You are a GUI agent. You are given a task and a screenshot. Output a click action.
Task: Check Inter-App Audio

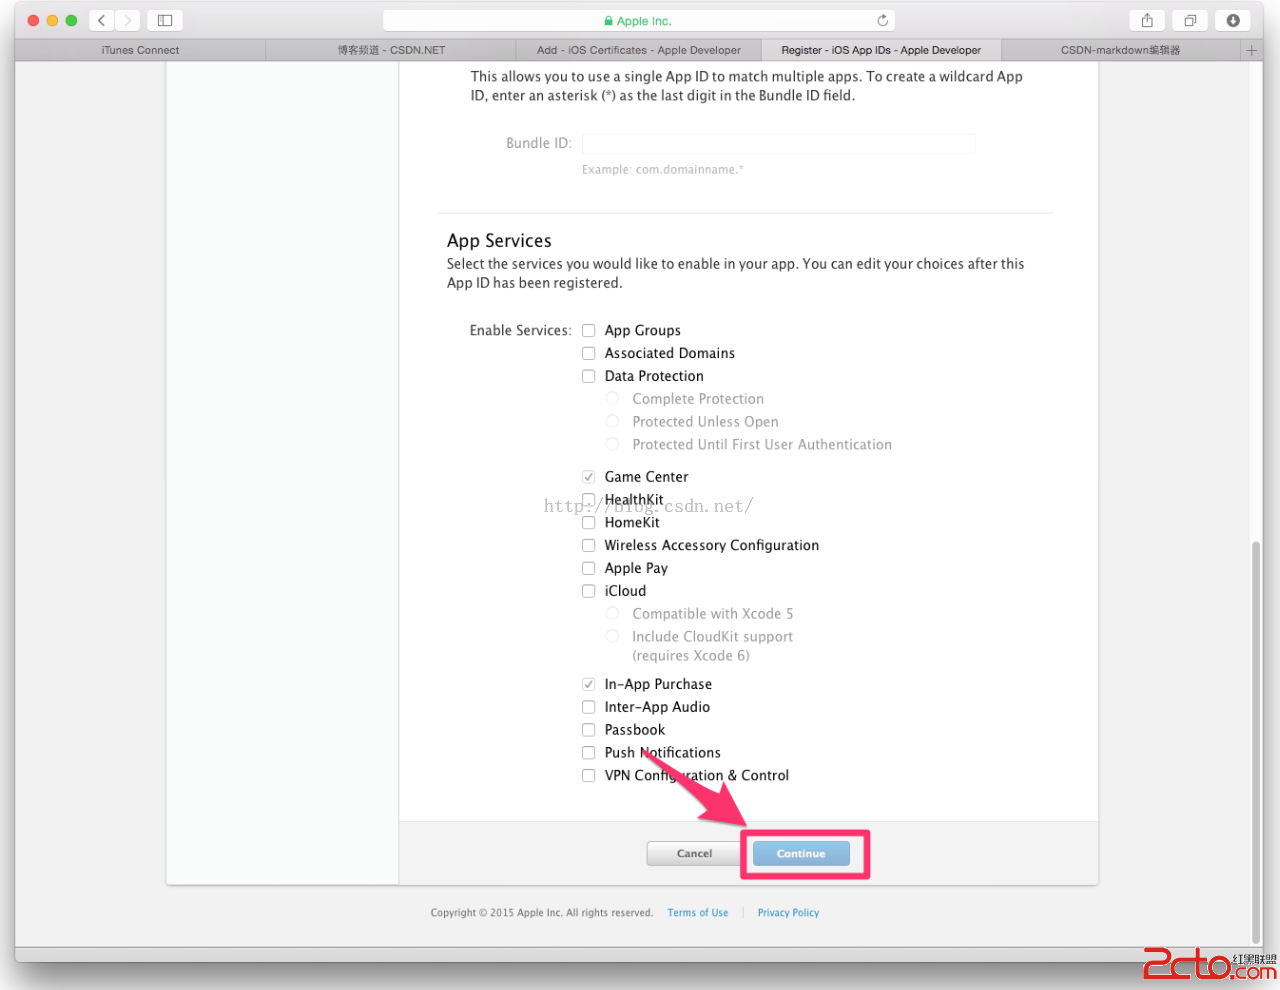pos(589,708)
